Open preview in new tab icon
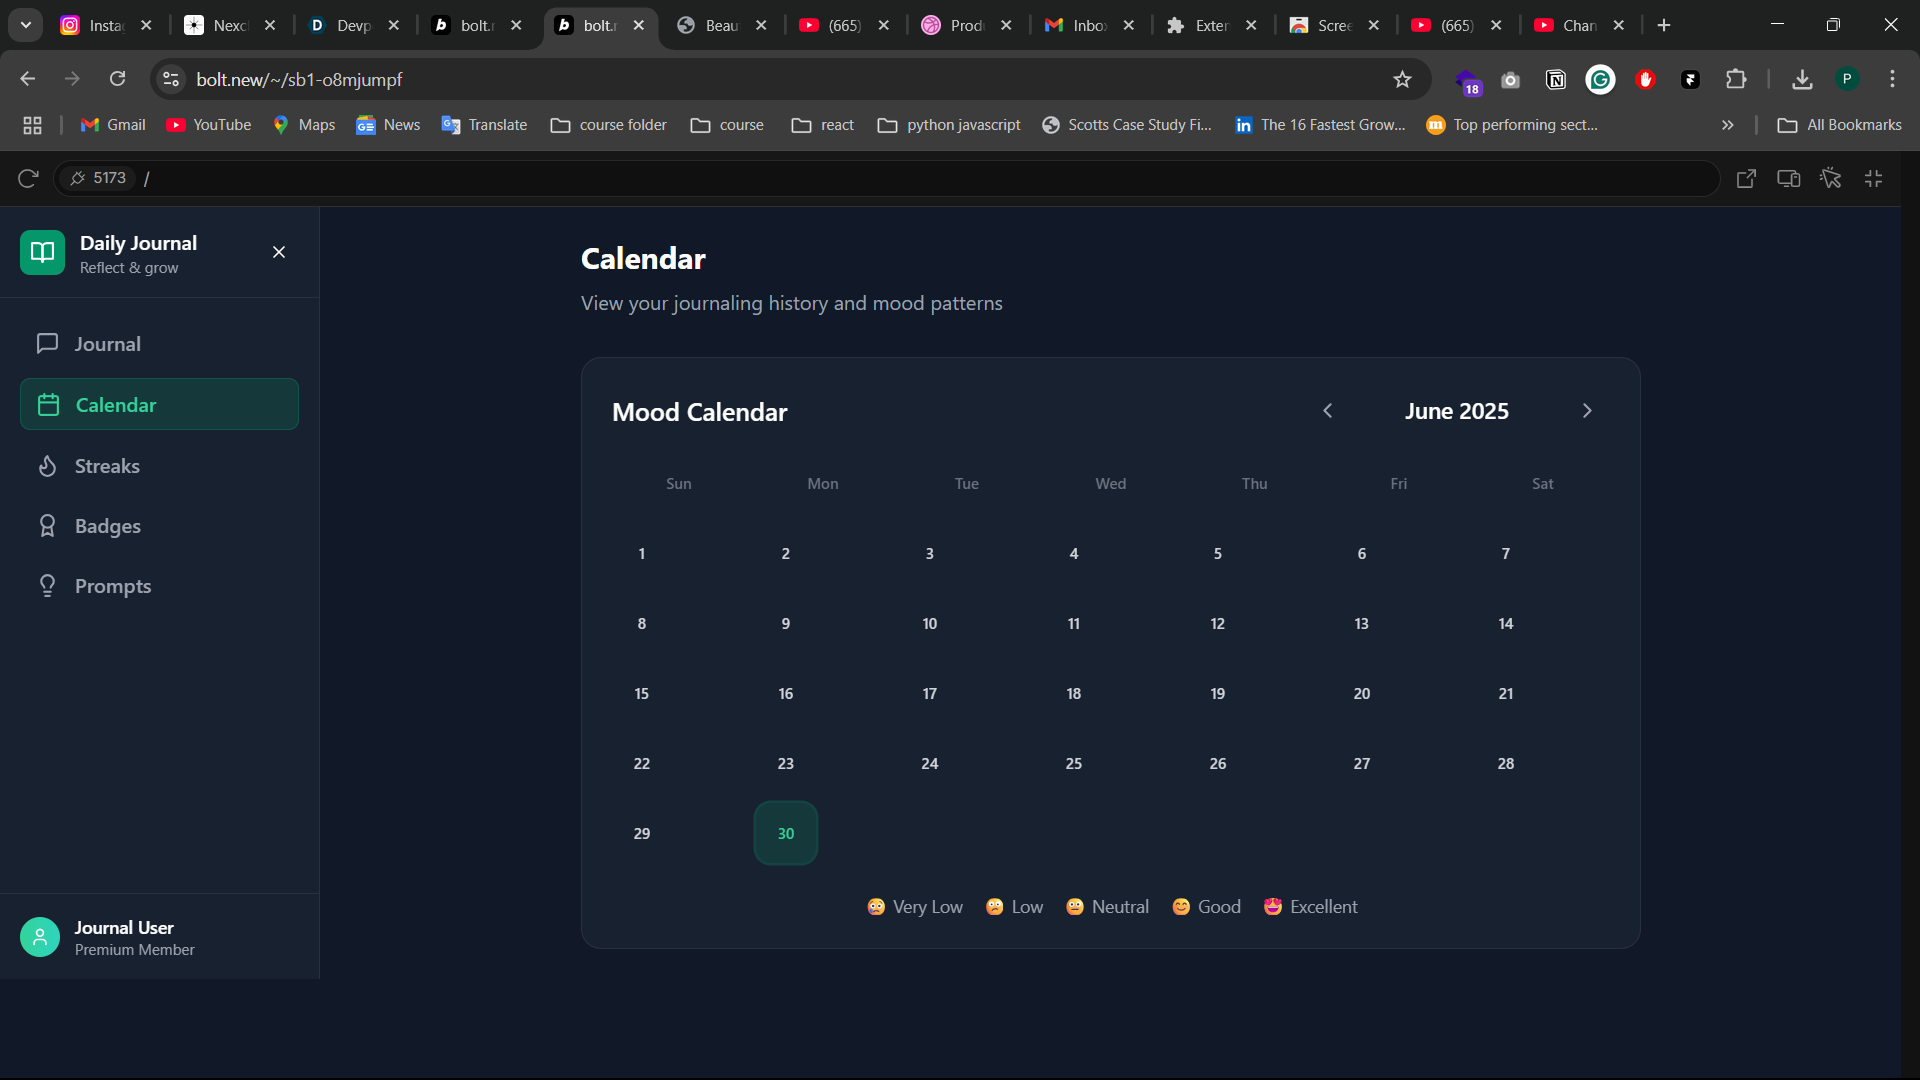 coord(1746,178)
